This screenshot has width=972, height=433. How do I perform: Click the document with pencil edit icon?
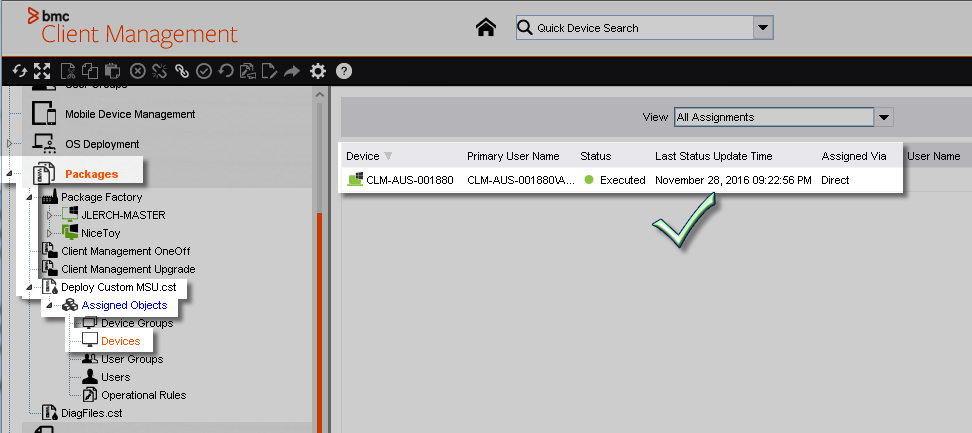click(270, 71)
